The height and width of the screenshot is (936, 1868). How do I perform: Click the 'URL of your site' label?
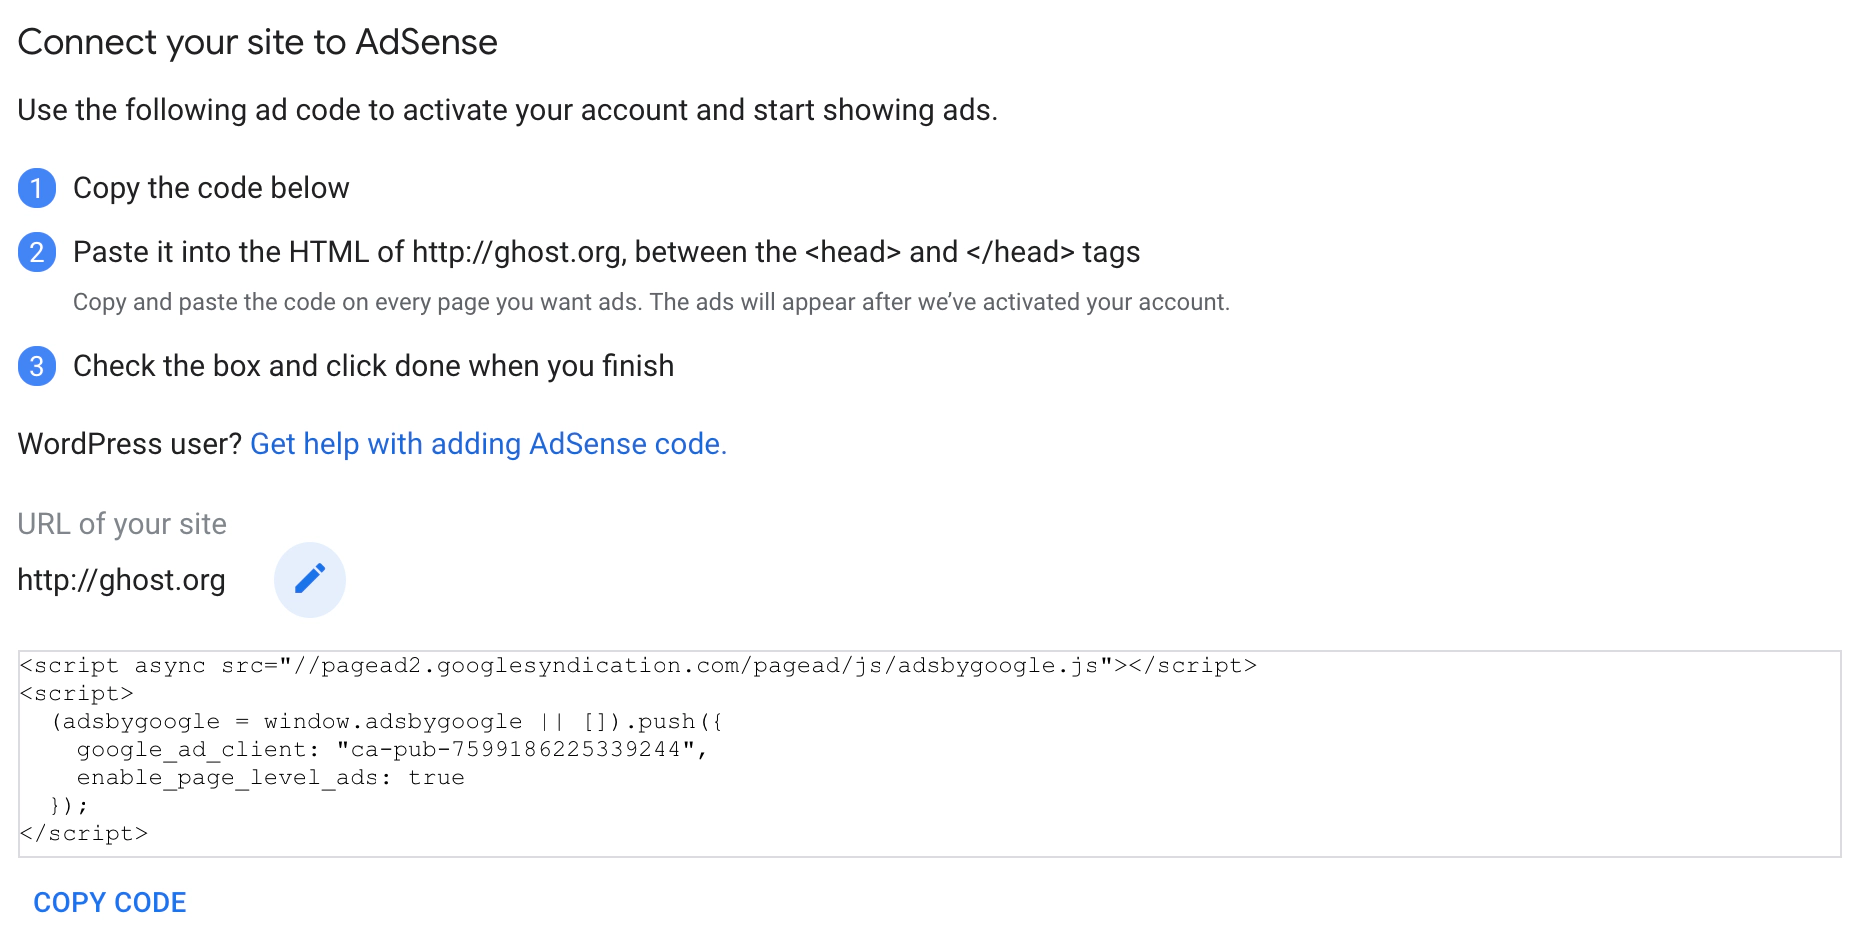122,524
